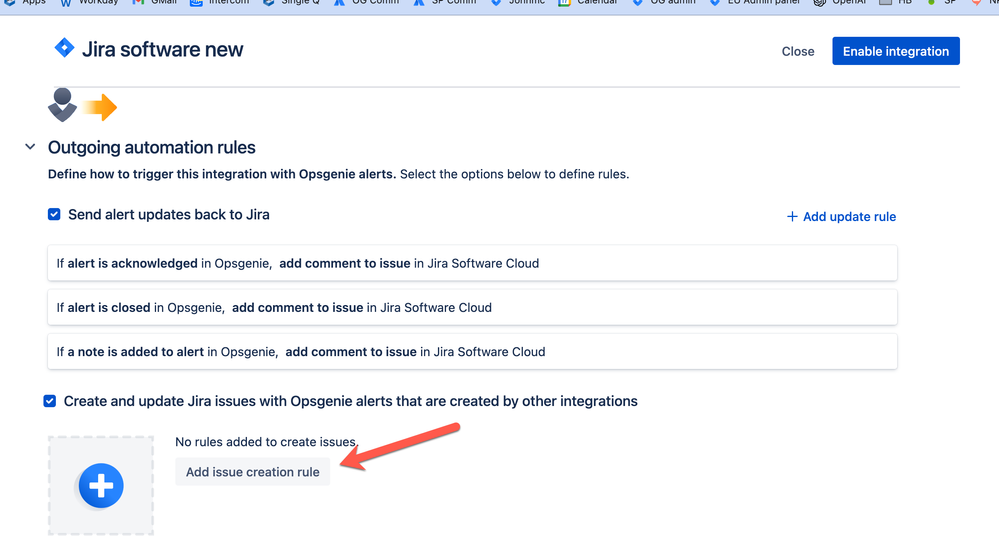
Task: Click the Opsgenie person icon below title
Action: [x=62, y=105]
